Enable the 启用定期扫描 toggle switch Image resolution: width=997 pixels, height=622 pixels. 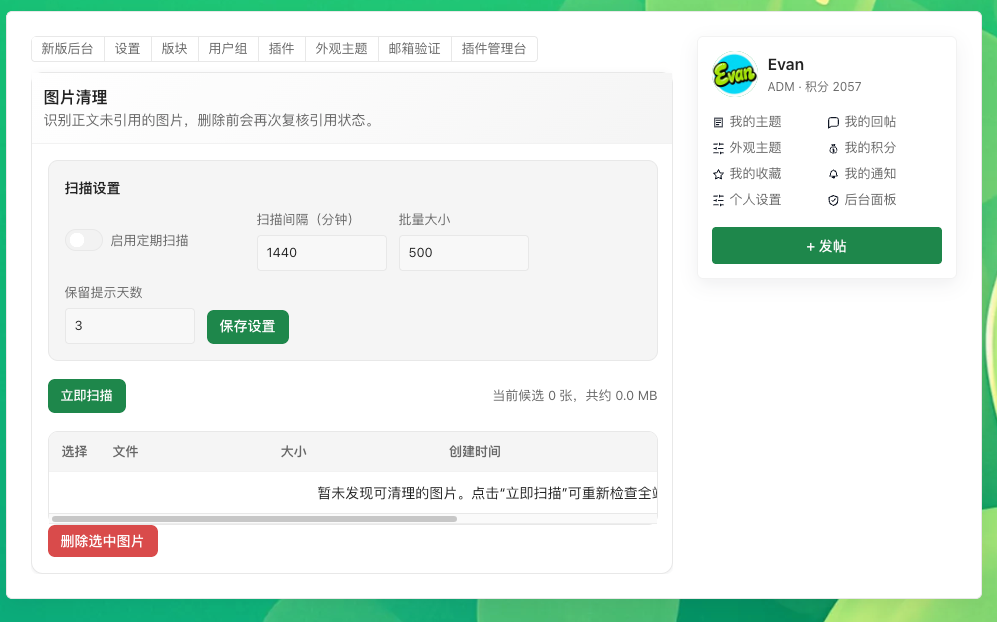(x=84, y=240)
